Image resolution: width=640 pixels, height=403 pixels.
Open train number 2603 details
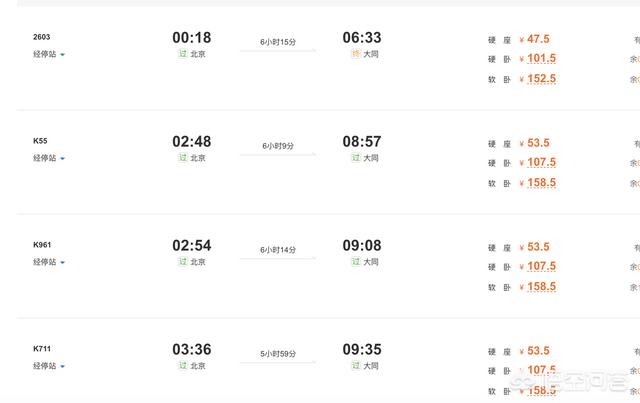(x=42, y=37)
